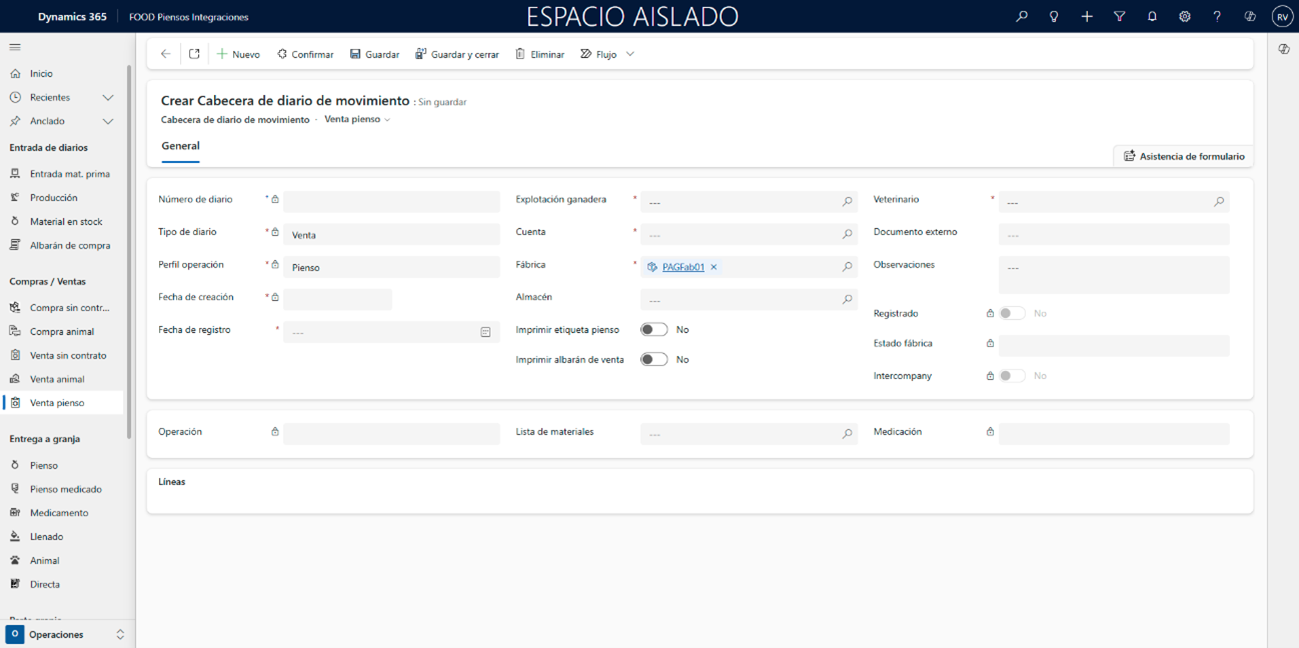
Task: Enable Imprimir albarán de venta toggle
Action: [654, 360]
